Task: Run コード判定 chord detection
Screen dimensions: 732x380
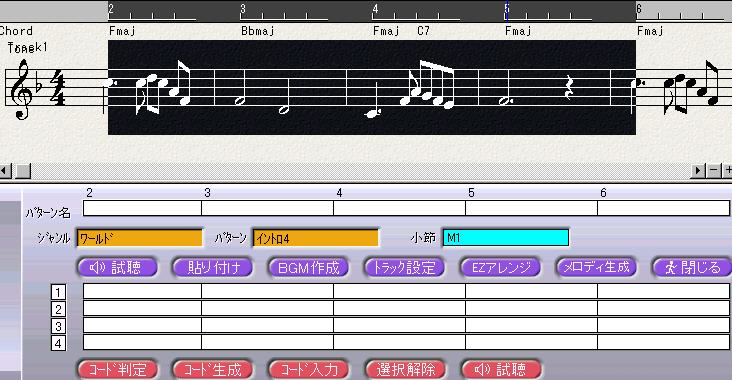Action: 117,369
